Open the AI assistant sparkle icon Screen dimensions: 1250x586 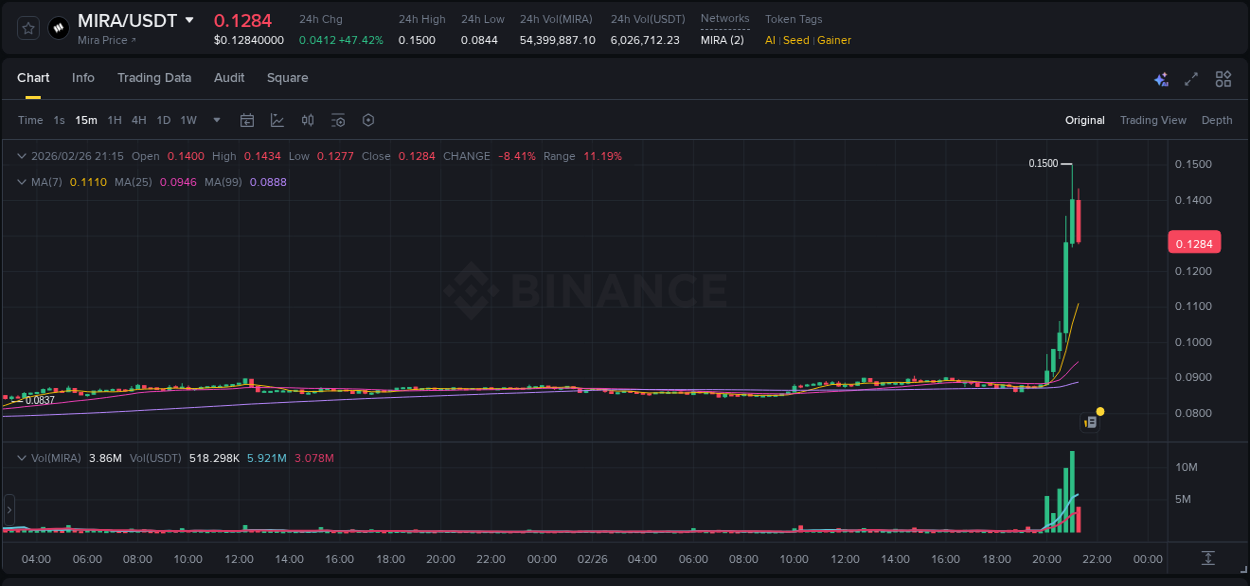1161,78
